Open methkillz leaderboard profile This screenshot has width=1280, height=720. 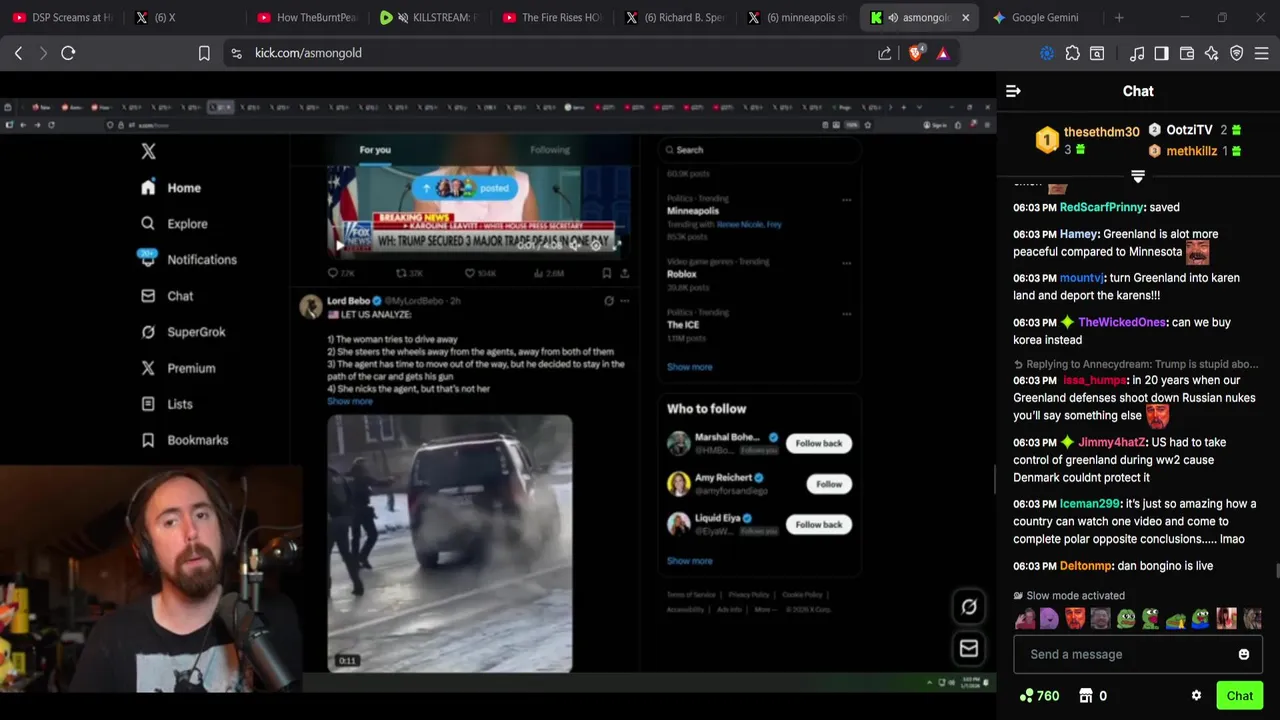coord(1191,151)
